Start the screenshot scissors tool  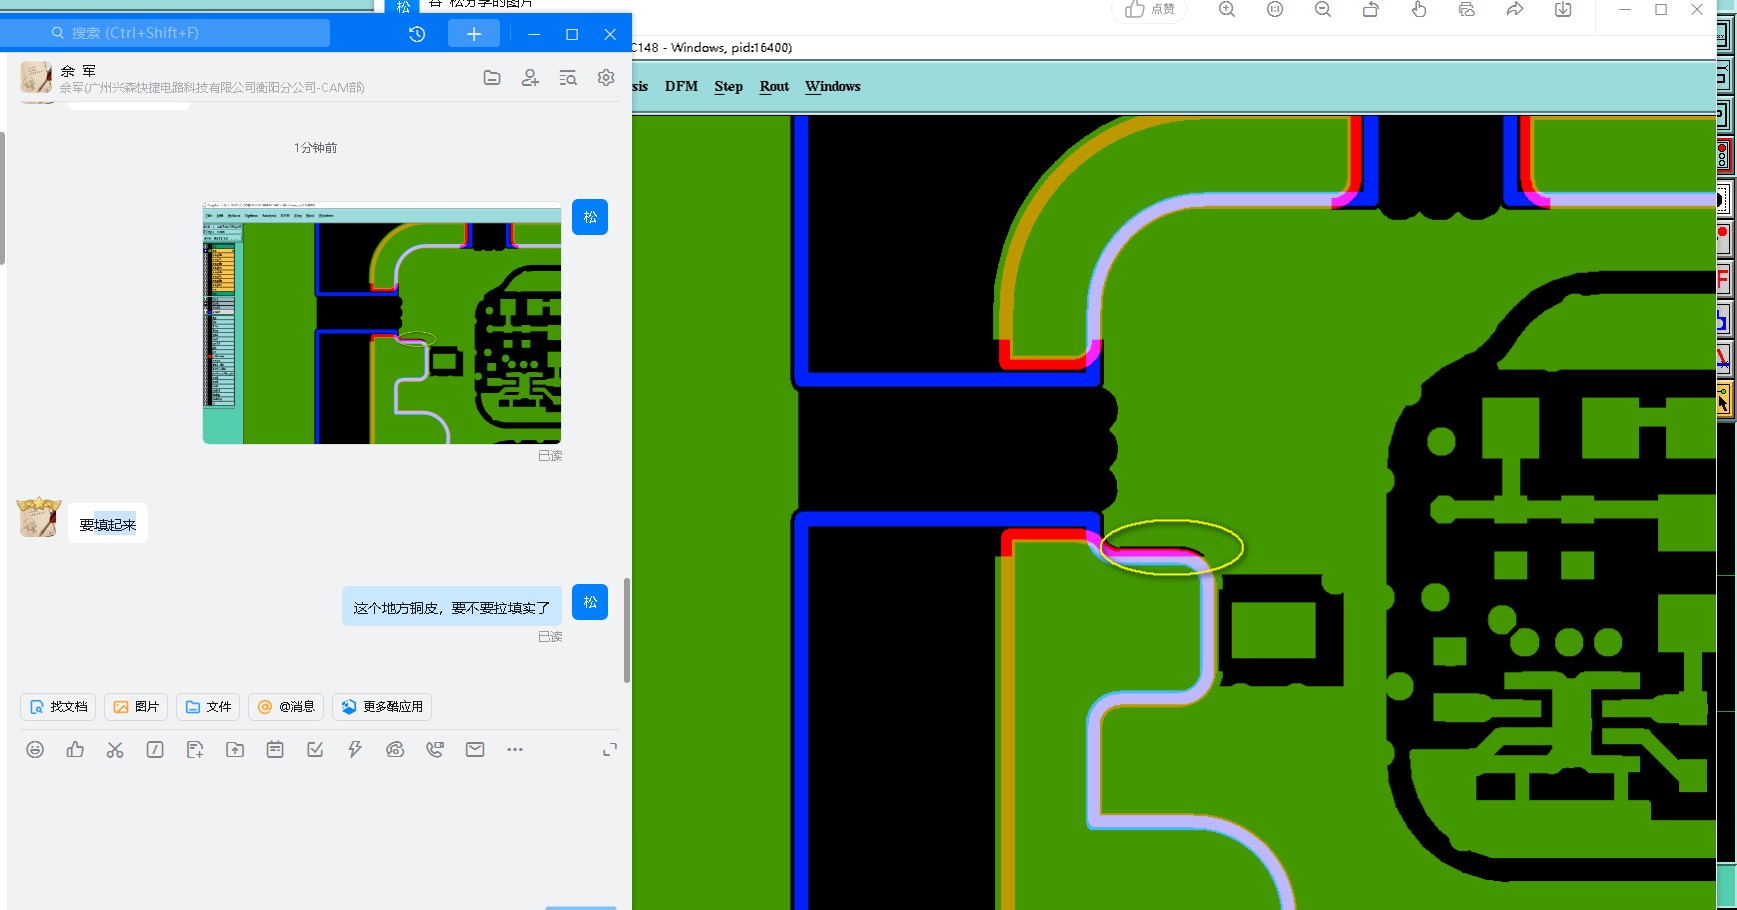(x=115, y=750)
